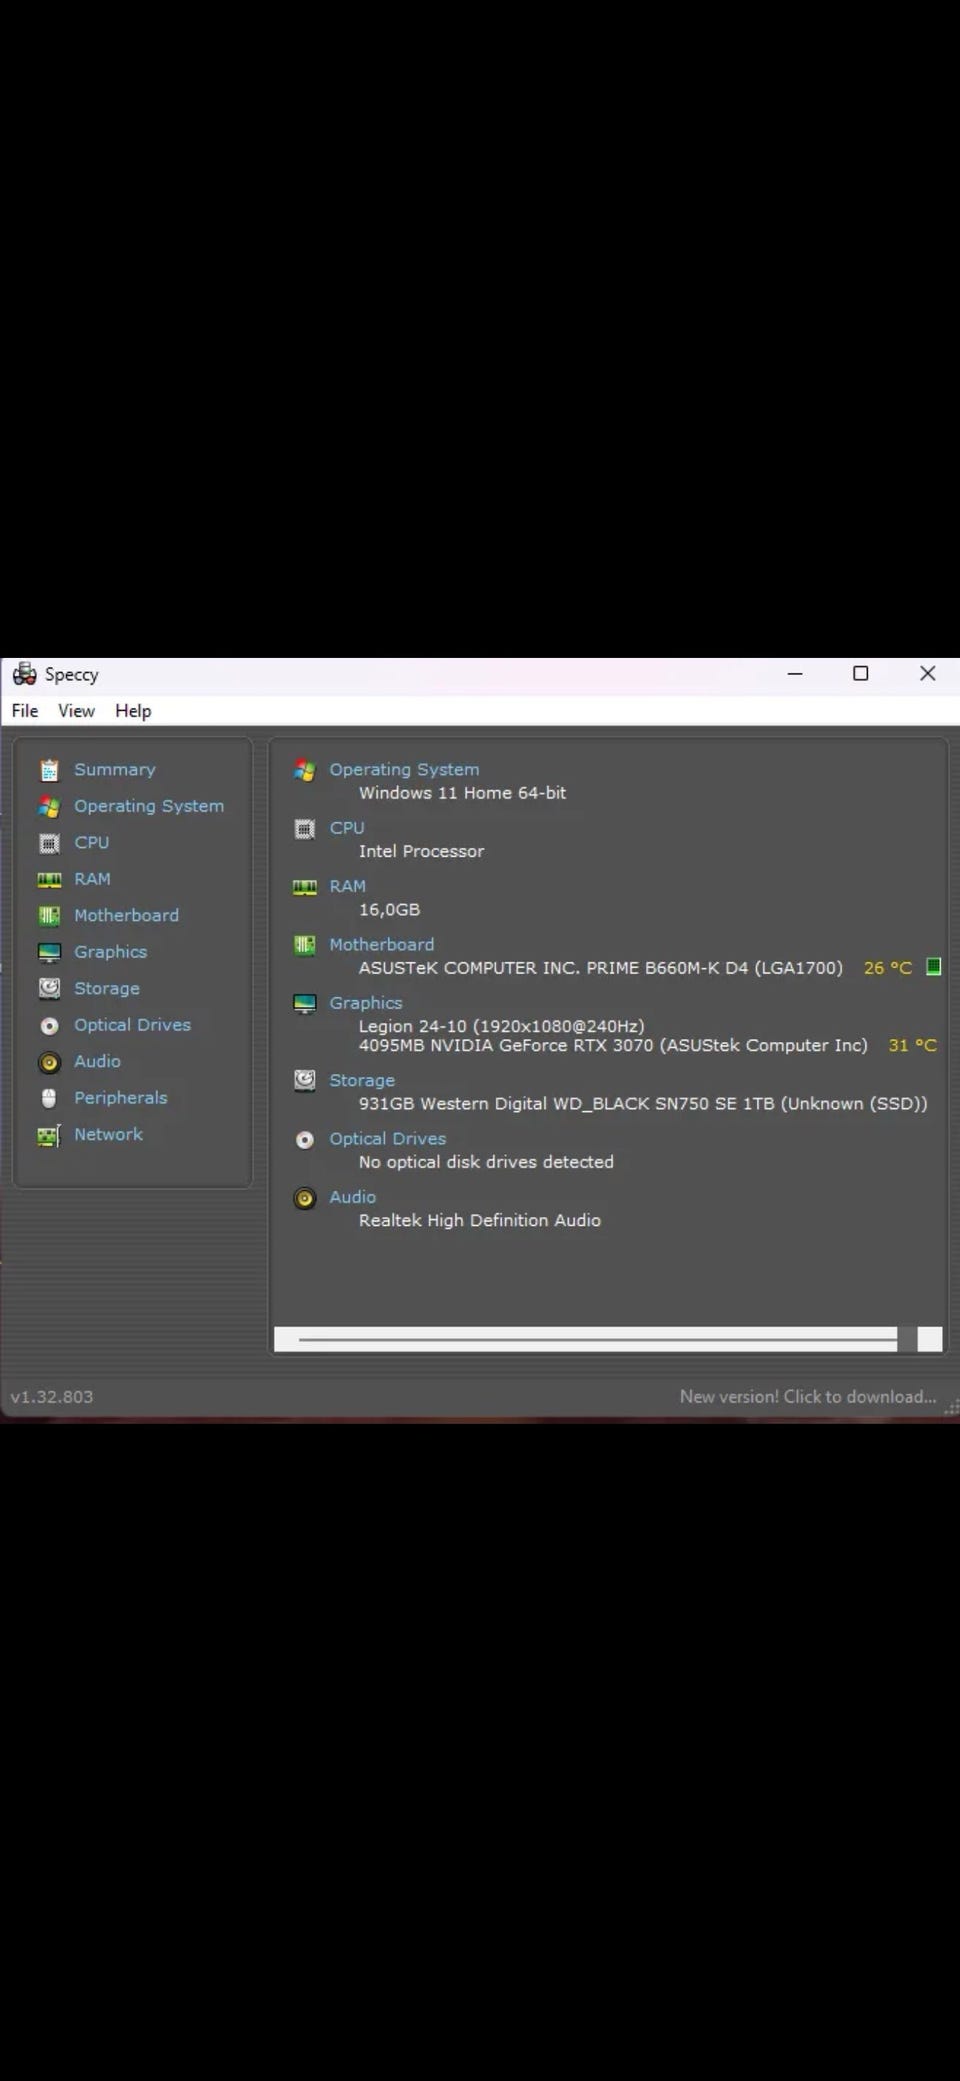
Task: Select Peripherals in the sidebar
Action: point(121,1098)
